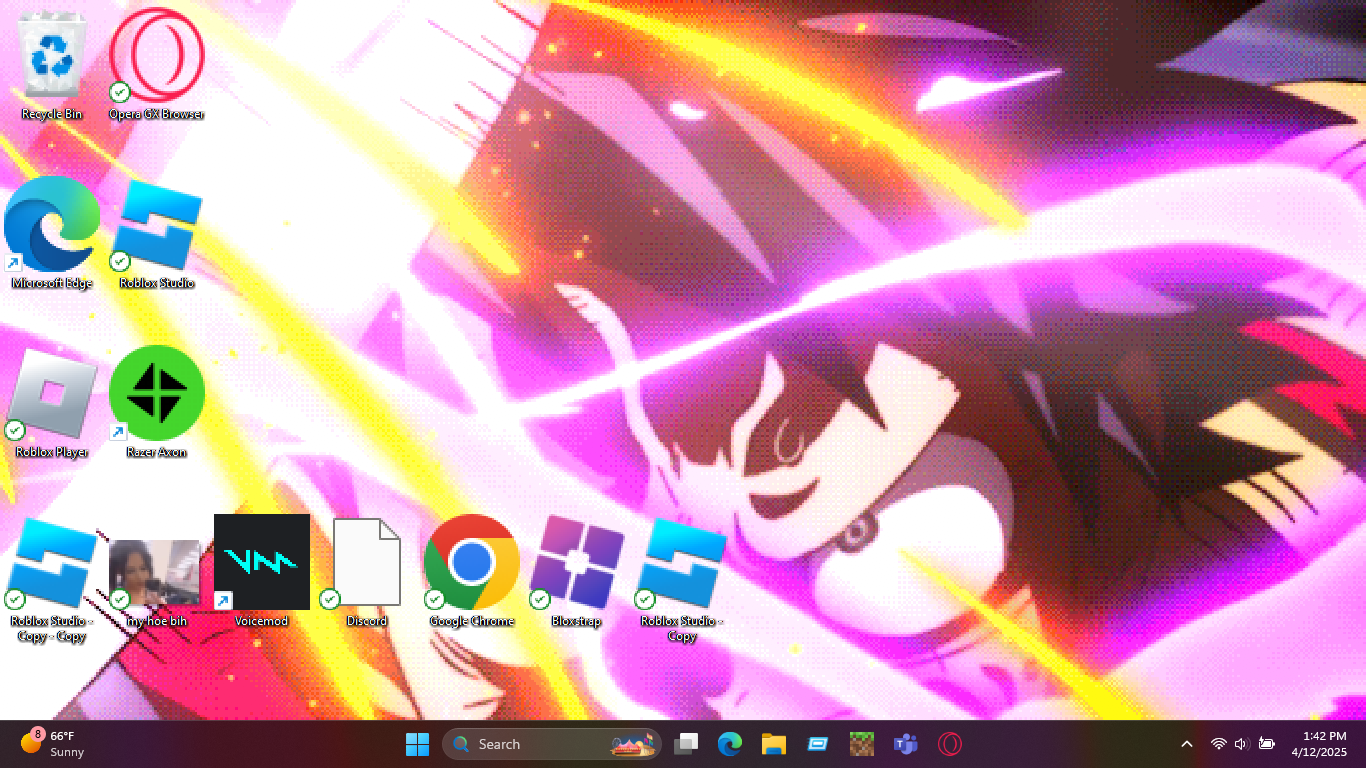Viewport: 1366px width, 768px height.
Task: Open the weather widget showing 66°F Sunny
Action: [x=53, y=744]
